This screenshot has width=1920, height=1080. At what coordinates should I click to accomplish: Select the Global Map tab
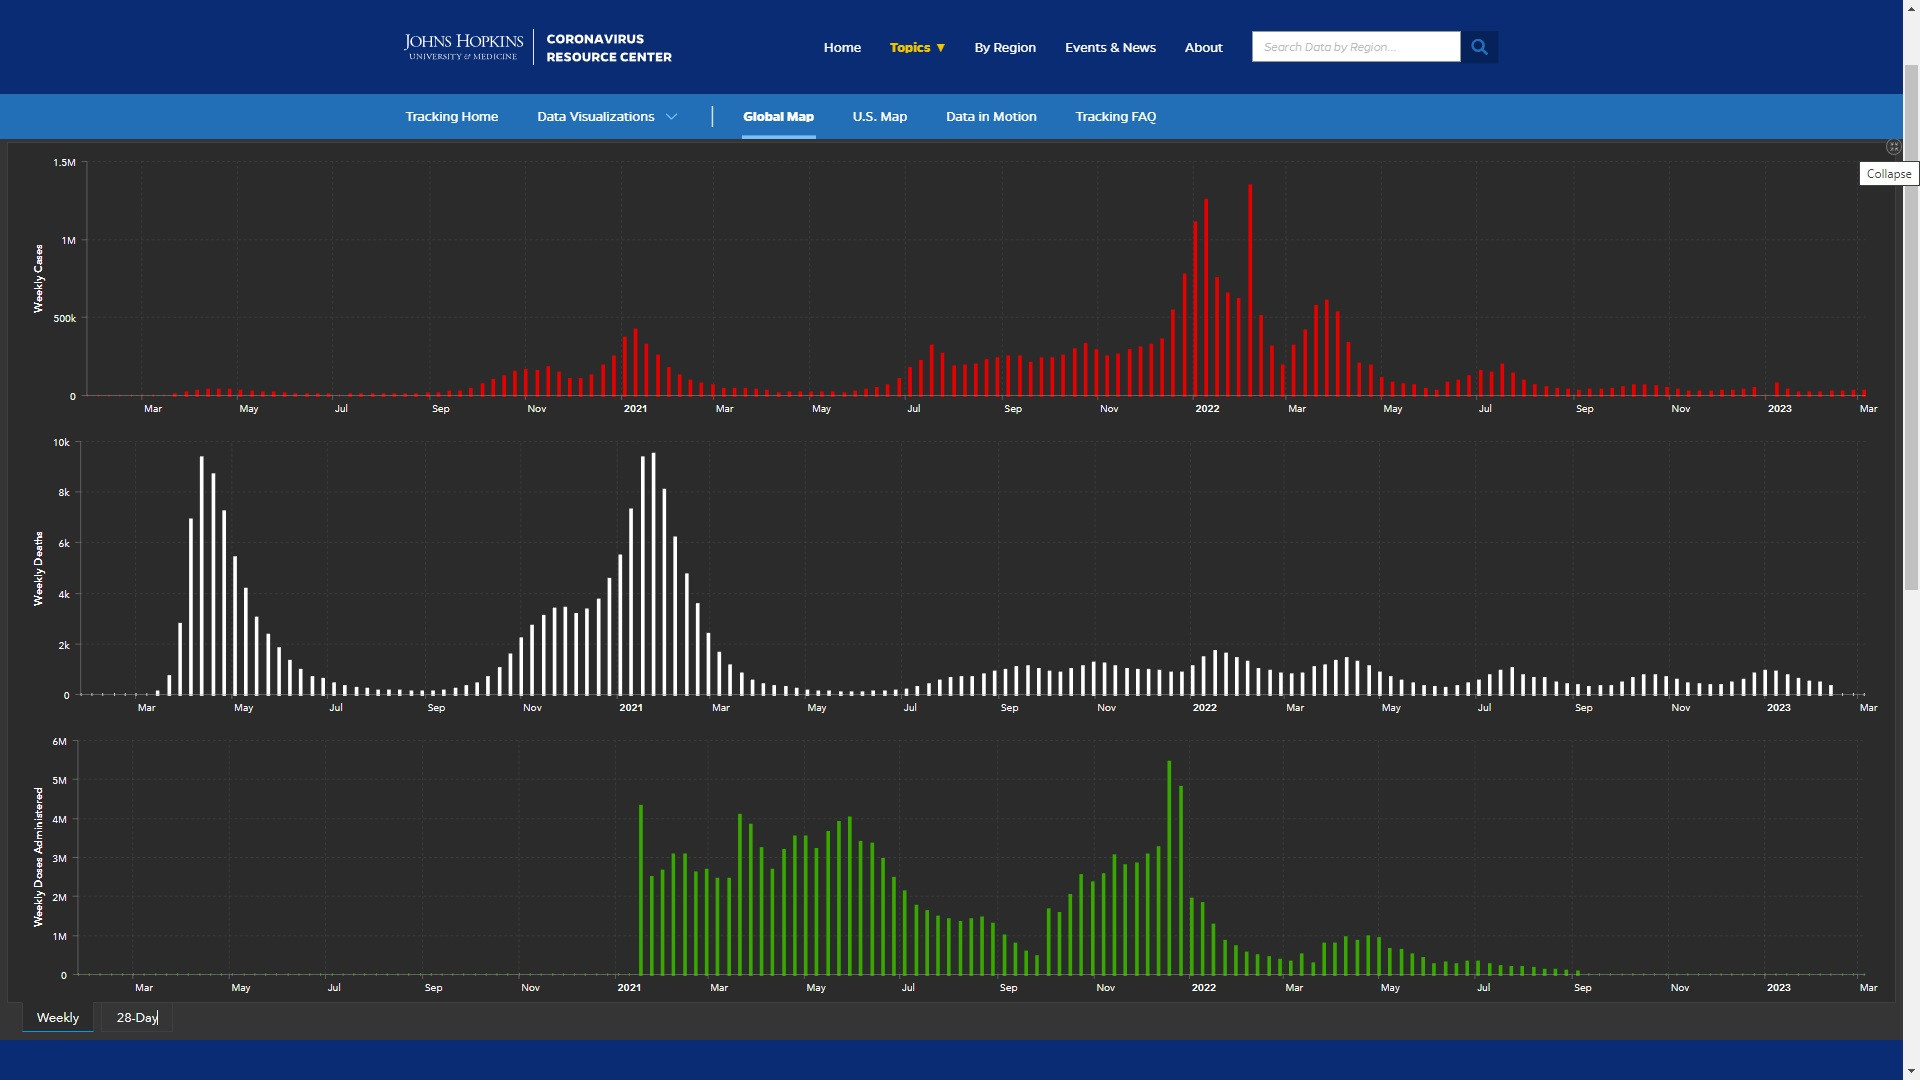point(778,117)
